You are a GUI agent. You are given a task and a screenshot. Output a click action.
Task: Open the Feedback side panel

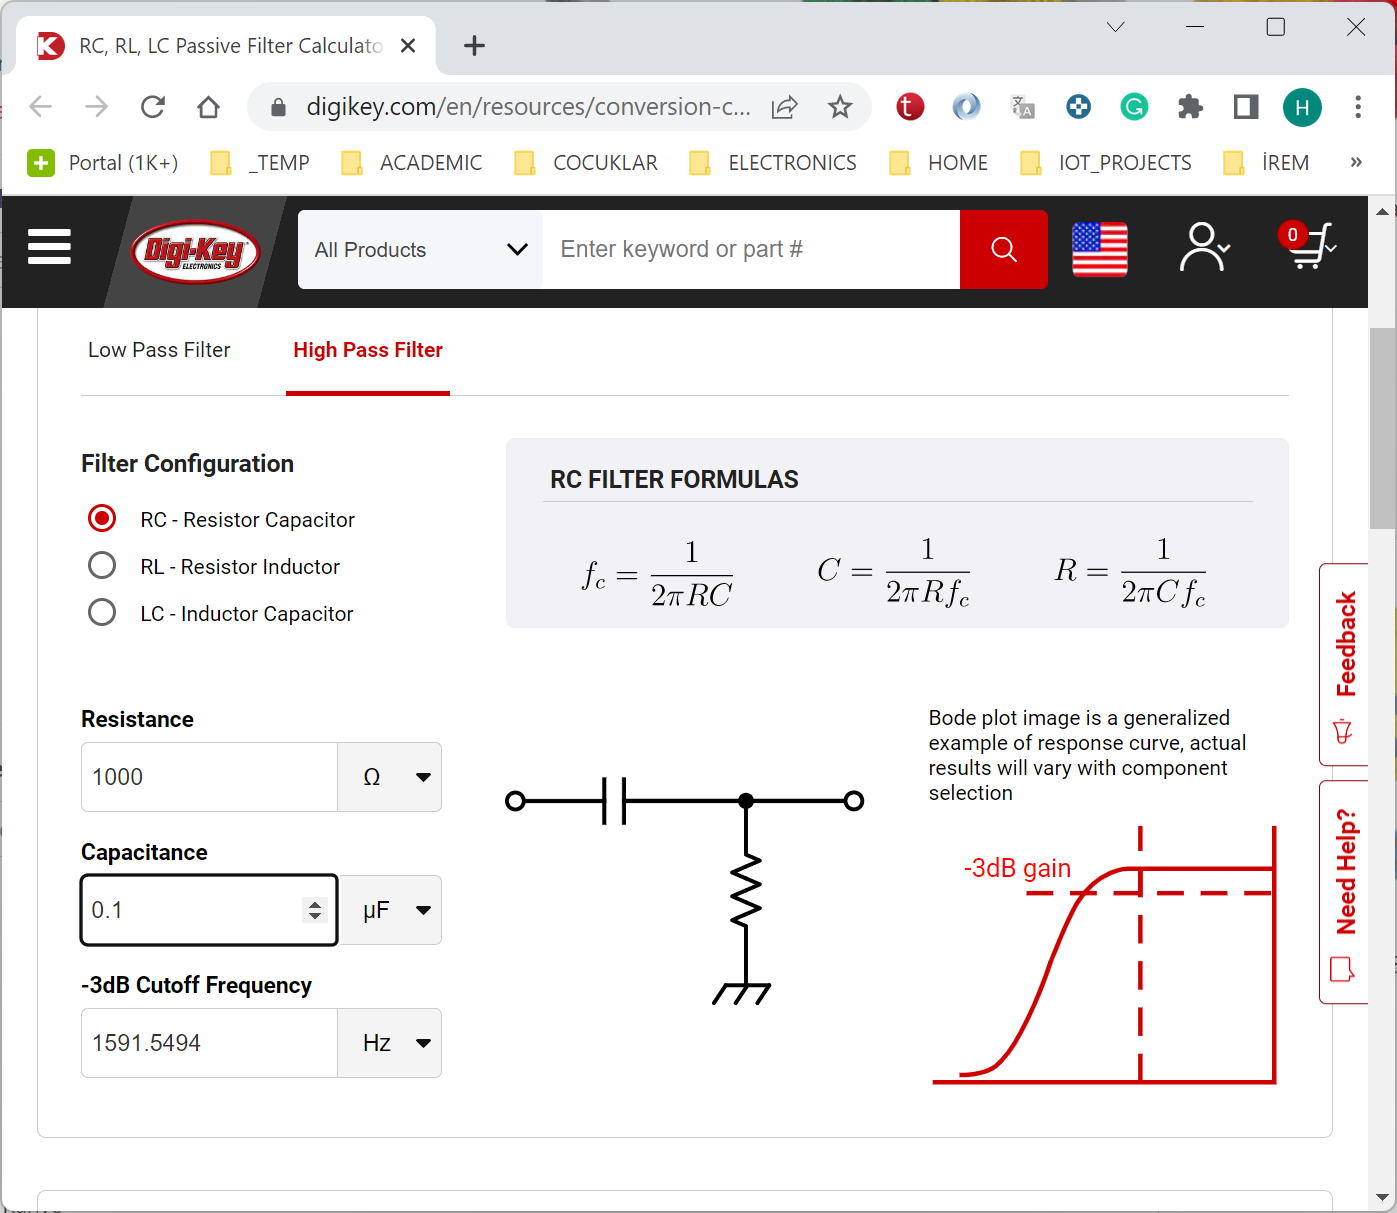click(x=1345, y=664)
